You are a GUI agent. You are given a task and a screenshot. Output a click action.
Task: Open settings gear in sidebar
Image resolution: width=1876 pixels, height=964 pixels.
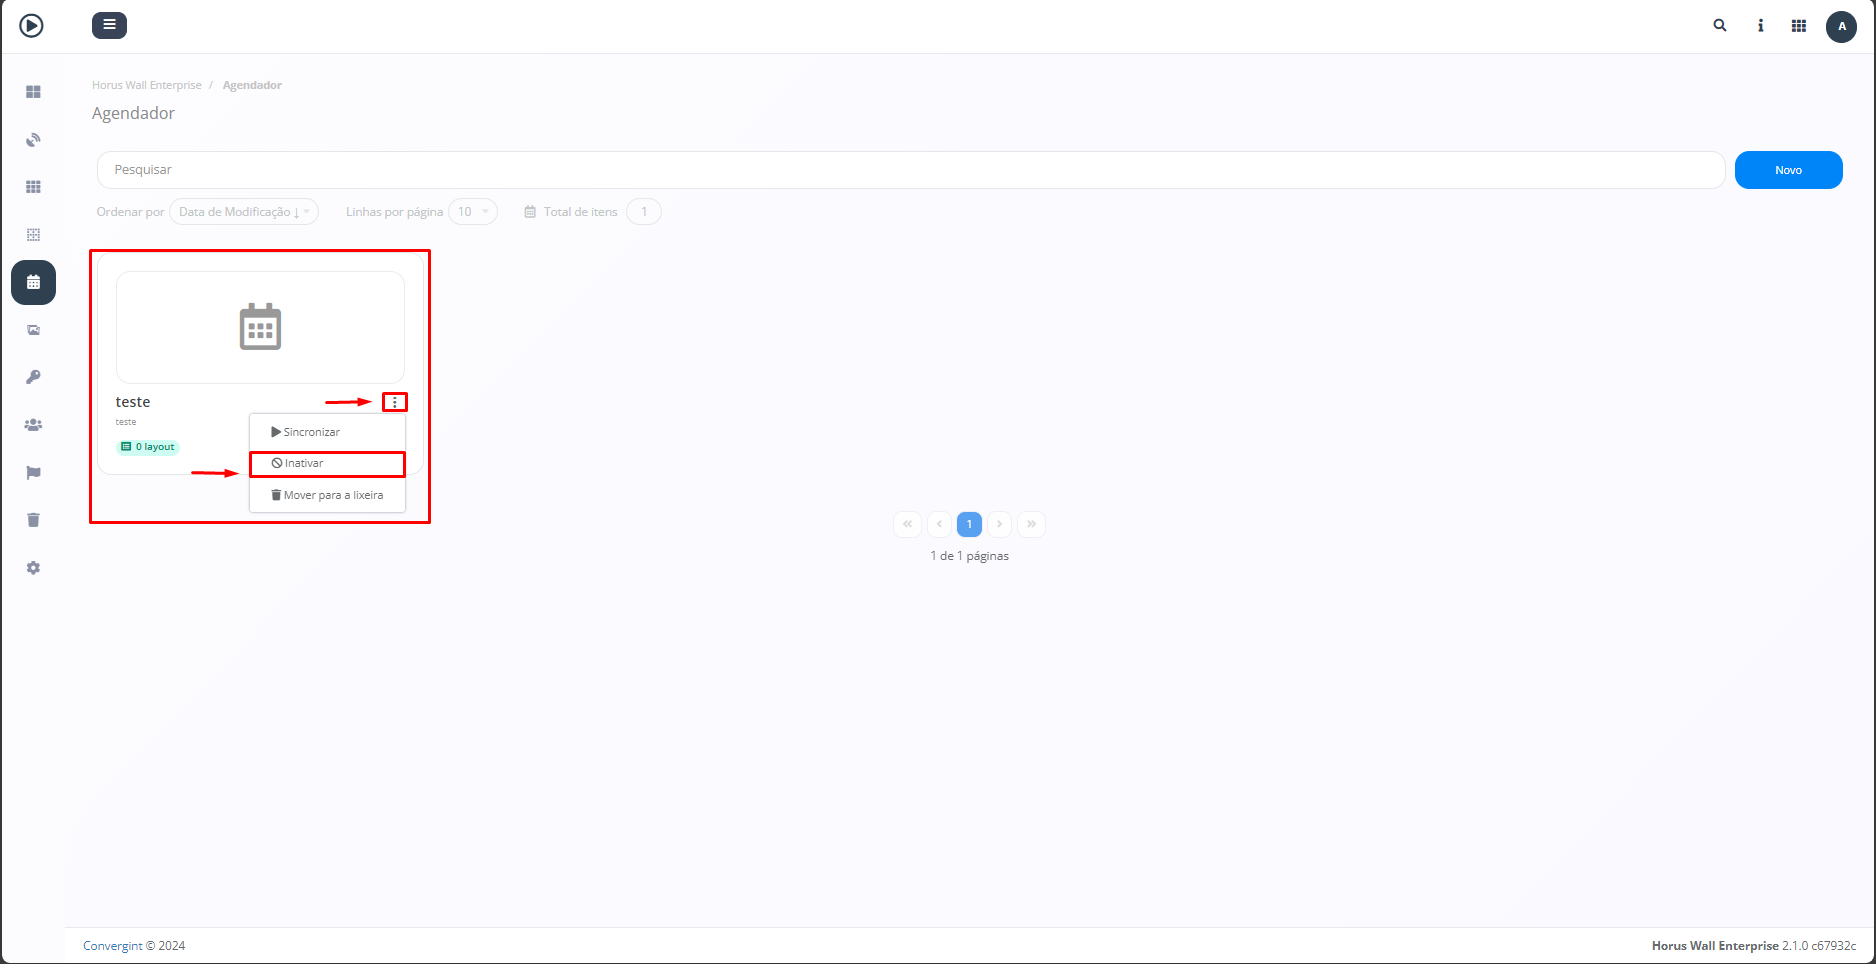coord(33,568)
